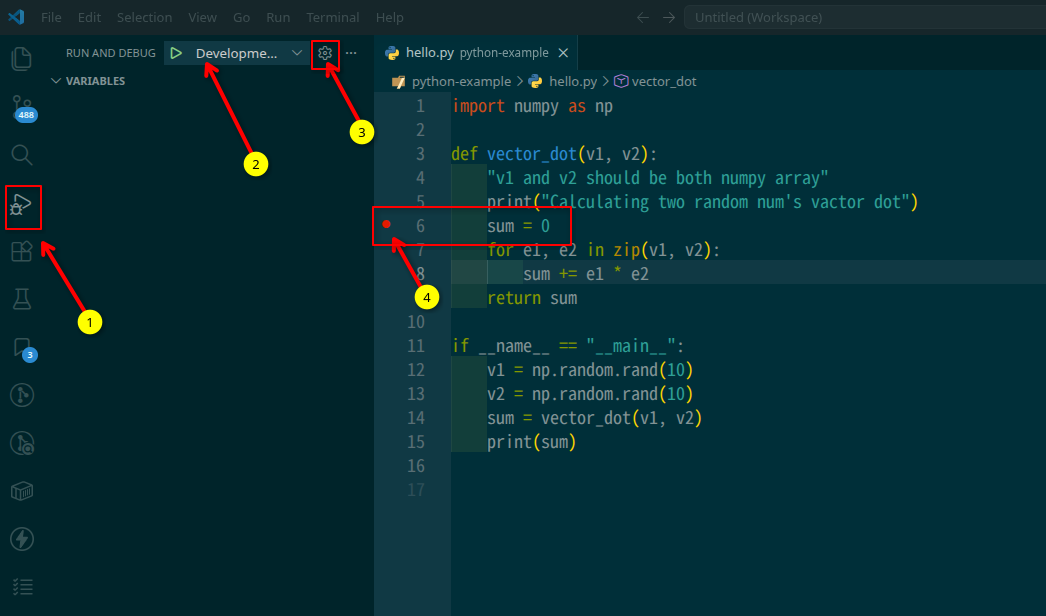Open the Terminal menu
Image resolution: width=1046 pixels, height=616 pixels.
click(x=332, y=17)
